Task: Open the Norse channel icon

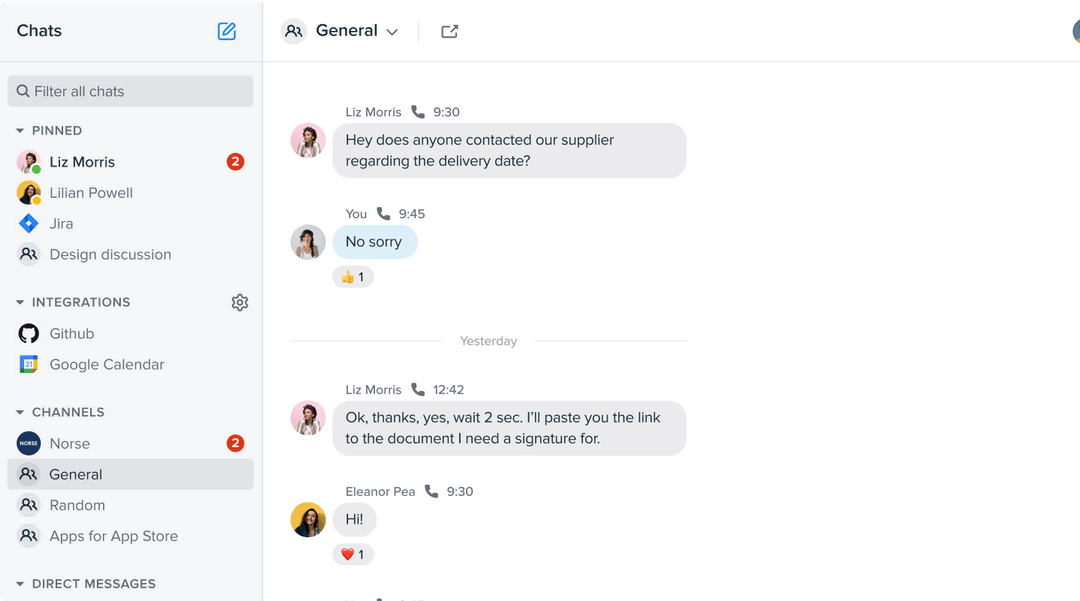Action: tap(28, 443)
